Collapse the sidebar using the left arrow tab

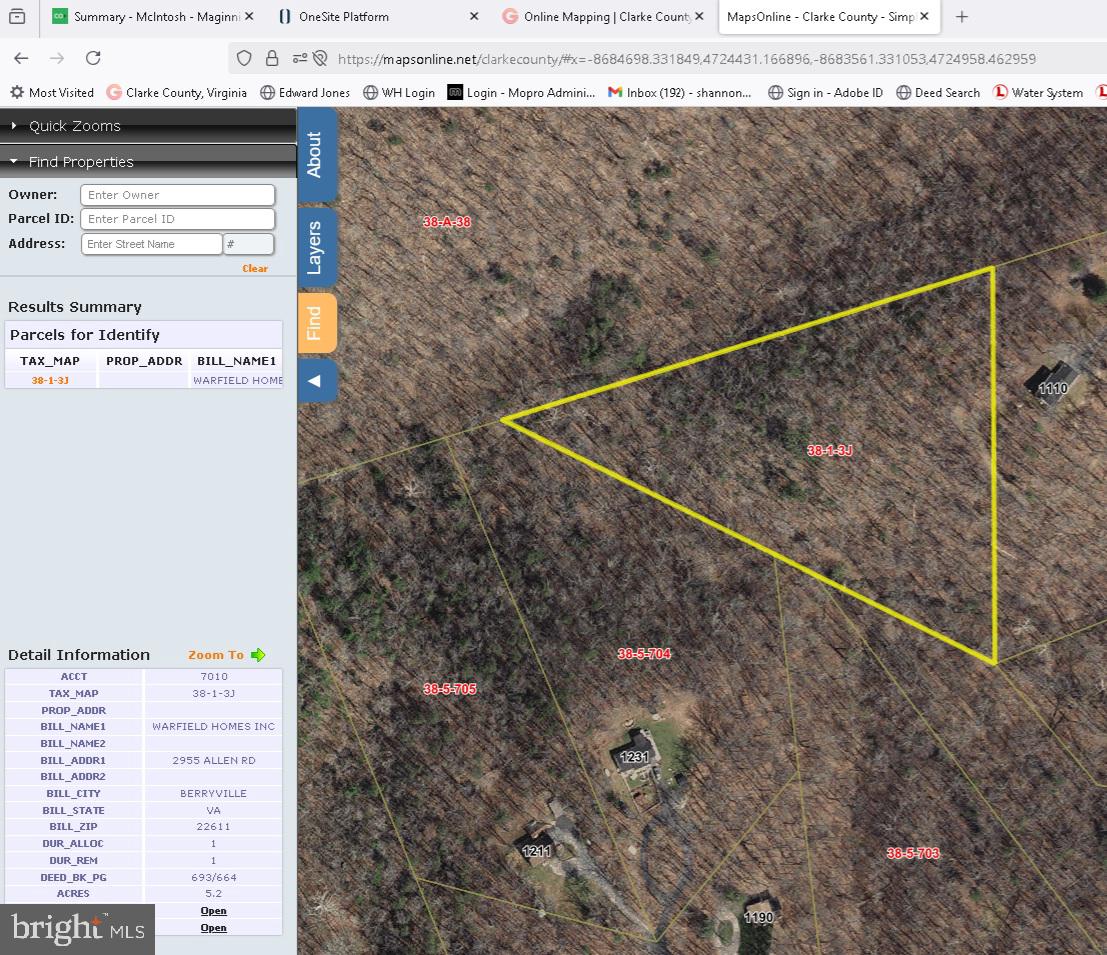pos(317,381)
